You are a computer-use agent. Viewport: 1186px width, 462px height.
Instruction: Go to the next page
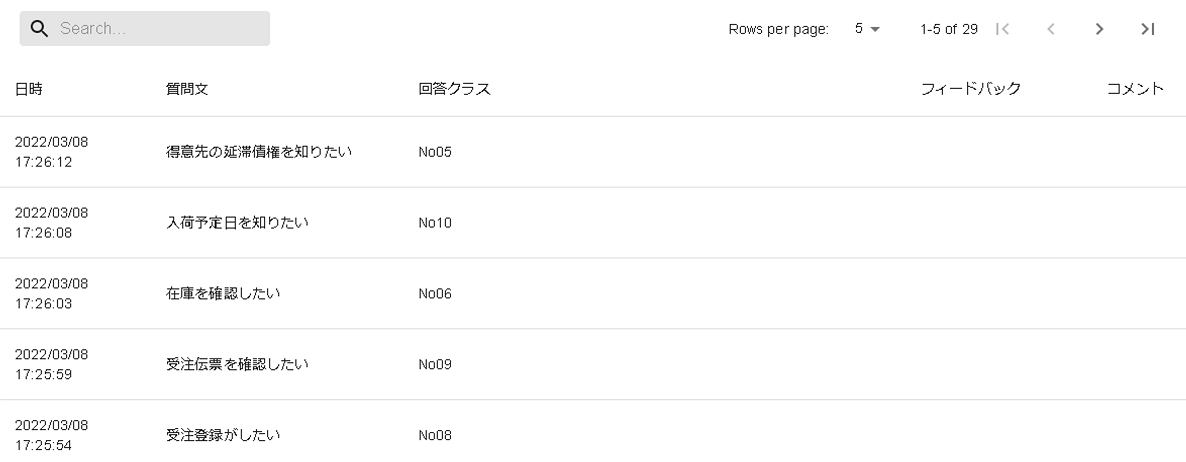[1099, 29]
